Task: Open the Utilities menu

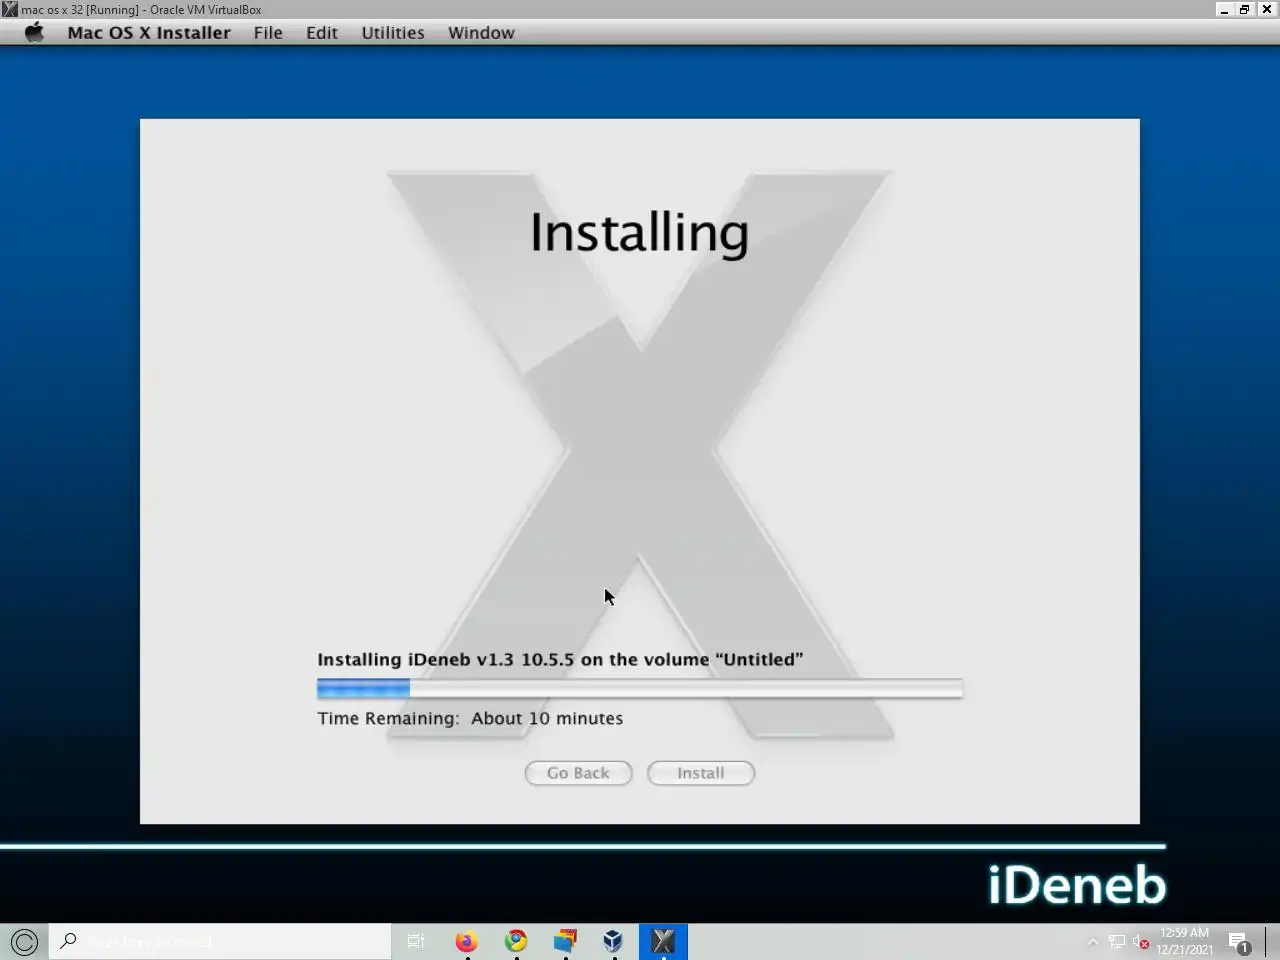Action: [x=393, y=33]
